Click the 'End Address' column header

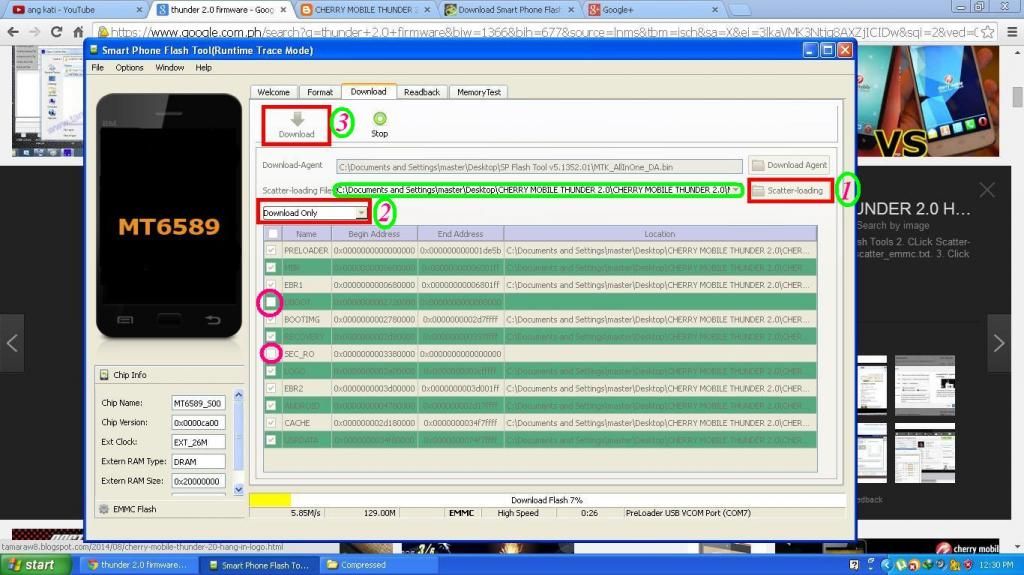pyautogui.click(x=460, y=234)
